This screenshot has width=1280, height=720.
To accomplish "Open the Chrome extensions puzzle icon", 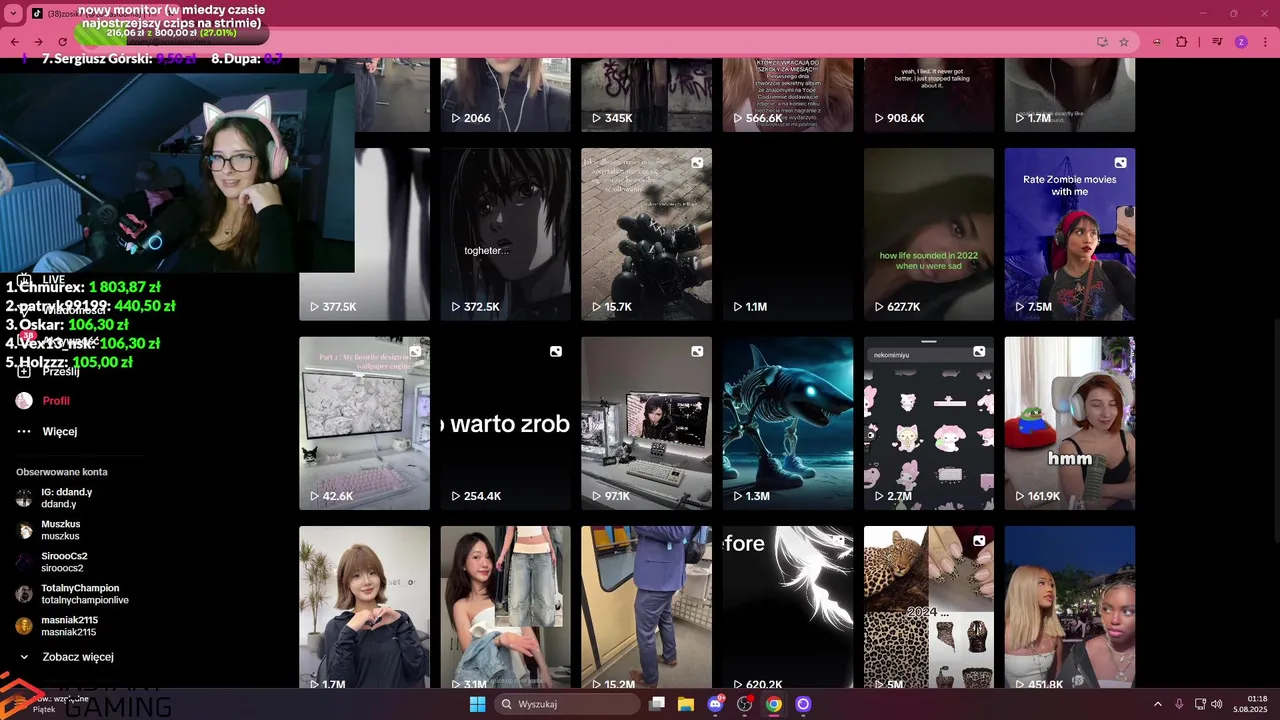I will coord(1182,42).
